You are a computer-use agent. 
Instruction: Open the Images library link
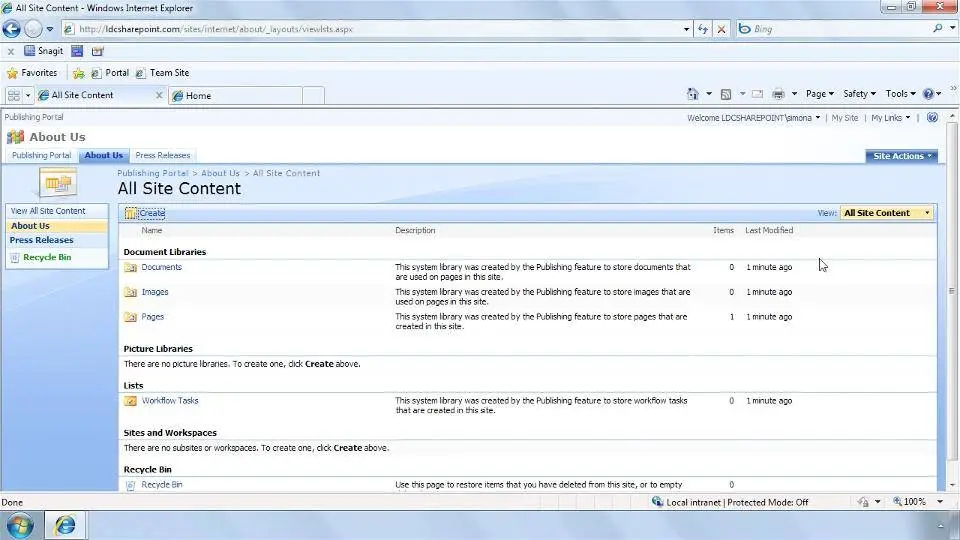(155, 292)
